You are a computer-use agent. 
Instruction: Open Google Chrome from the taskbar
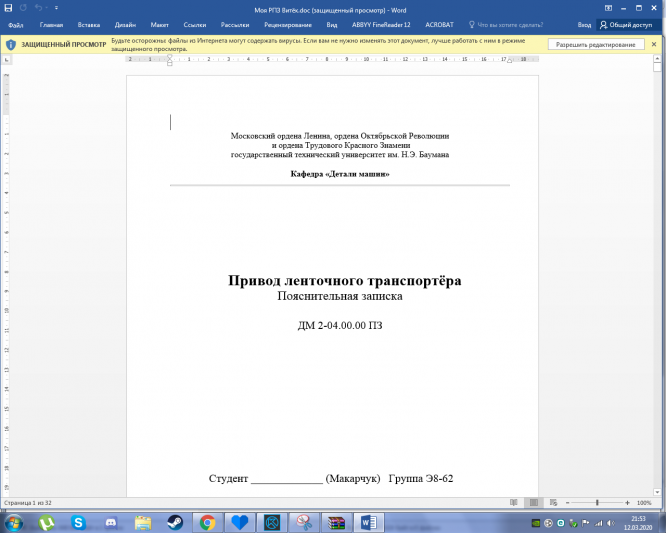pos(207,522)
